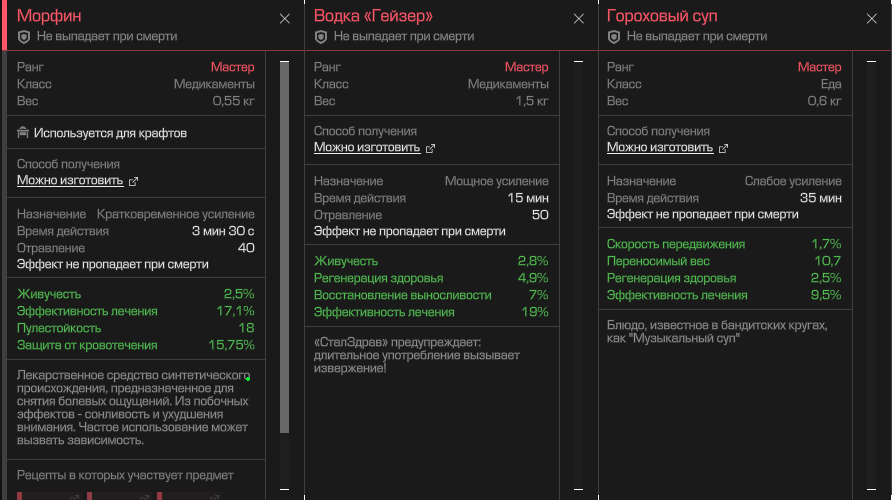
Task: Click the «Морфин» item title
Action: coord(50,17)
